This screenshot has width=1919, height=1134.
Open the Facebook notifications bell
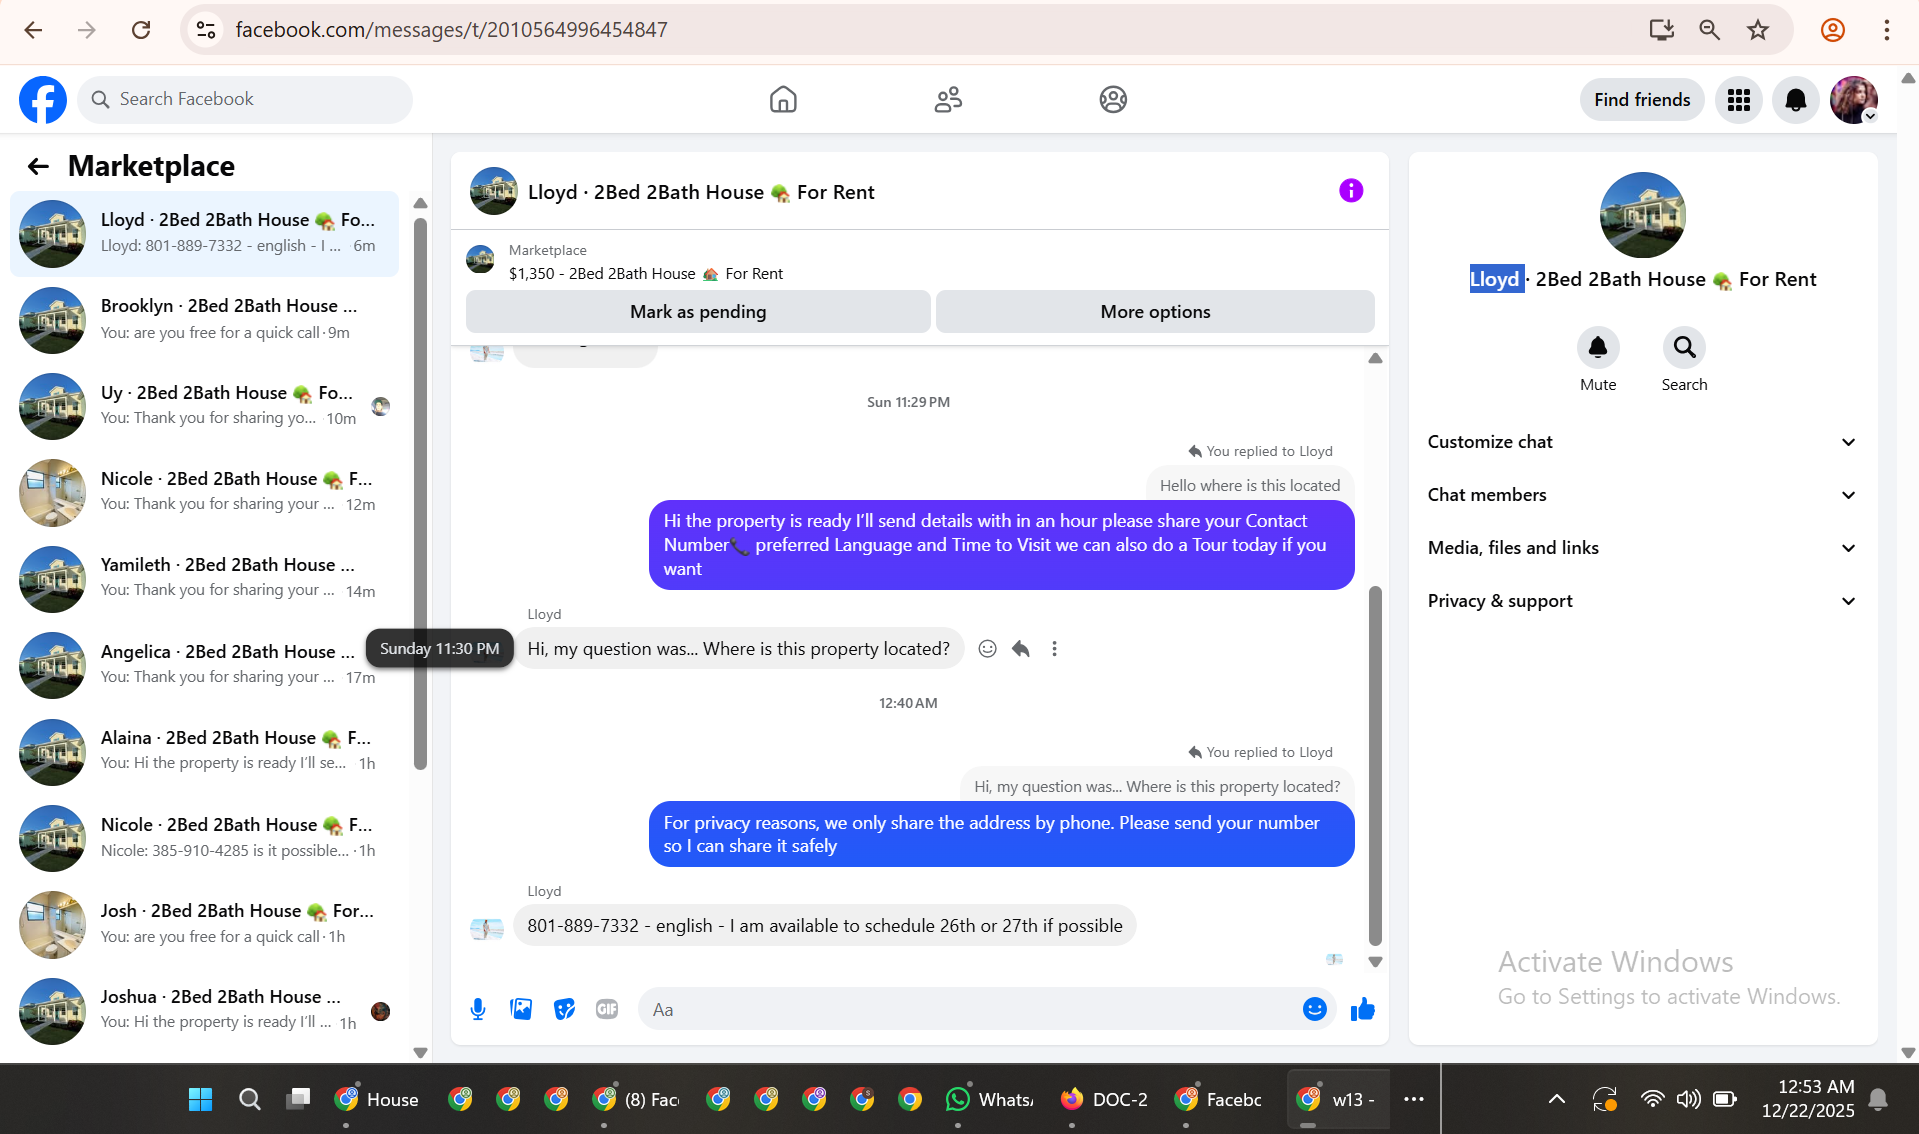pyautogui.click(x=1796, y=100)
